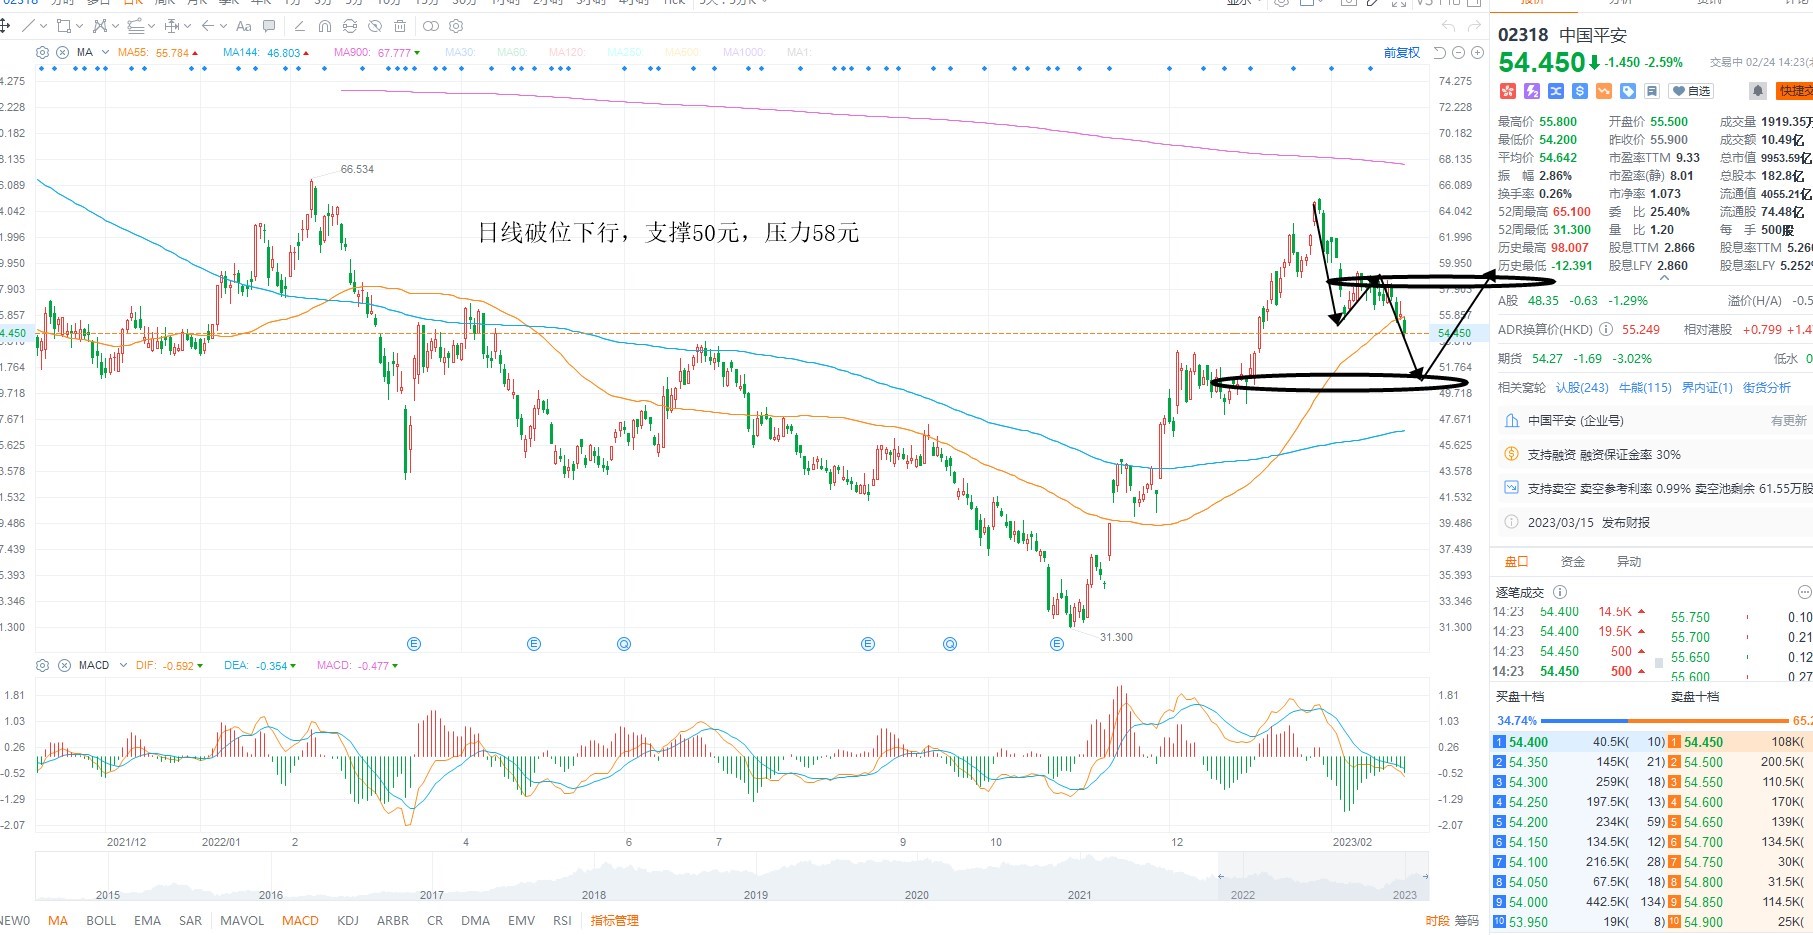Open the 时段 session selector
Image resolution: width=1813 pixels, height=935 pixels.
click(1437, 920)
